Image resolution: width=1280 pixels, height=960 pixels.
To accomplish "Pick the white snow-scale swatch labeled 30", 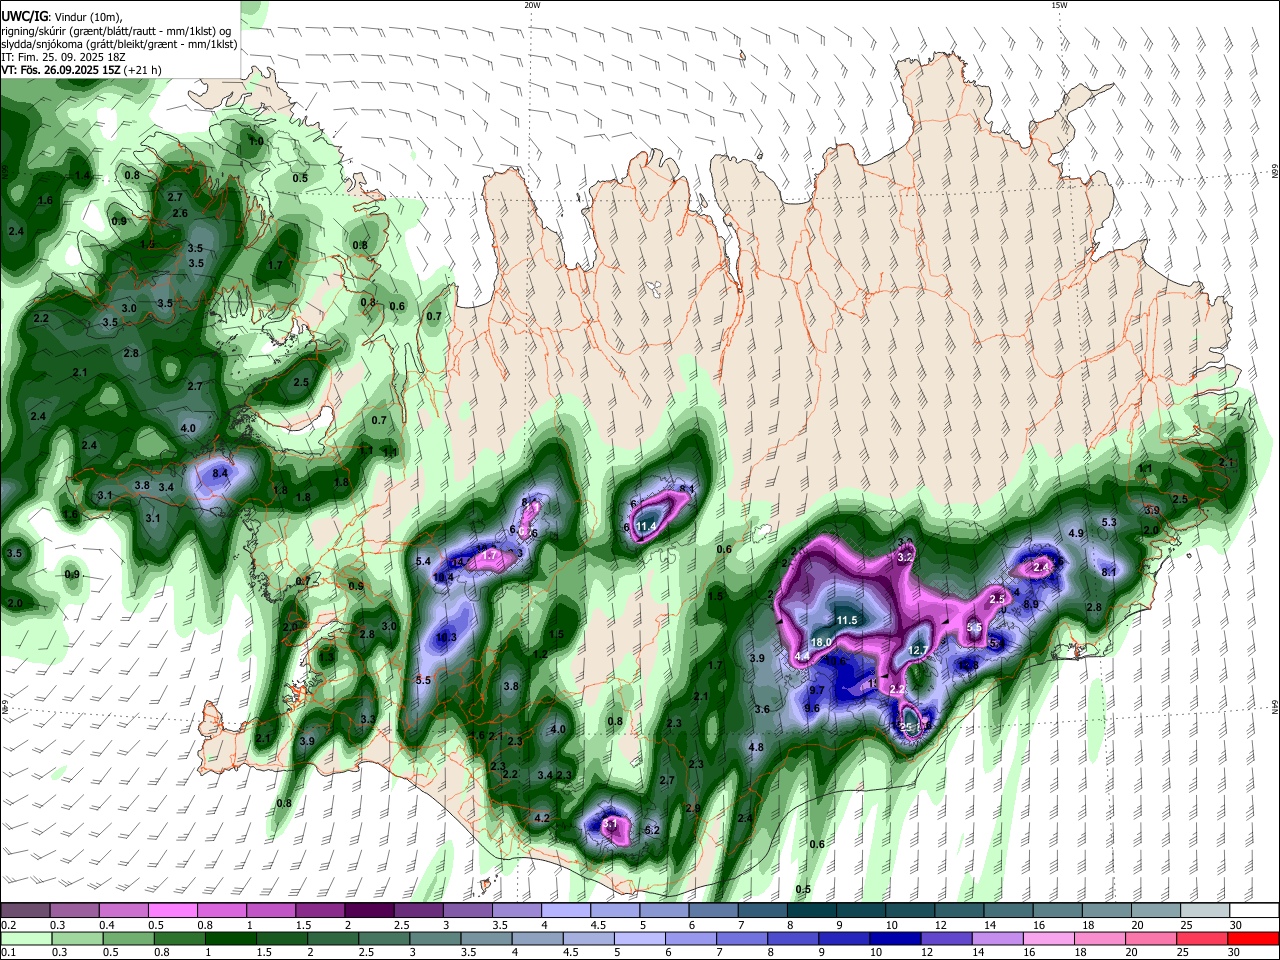I will click(1255, 910).
